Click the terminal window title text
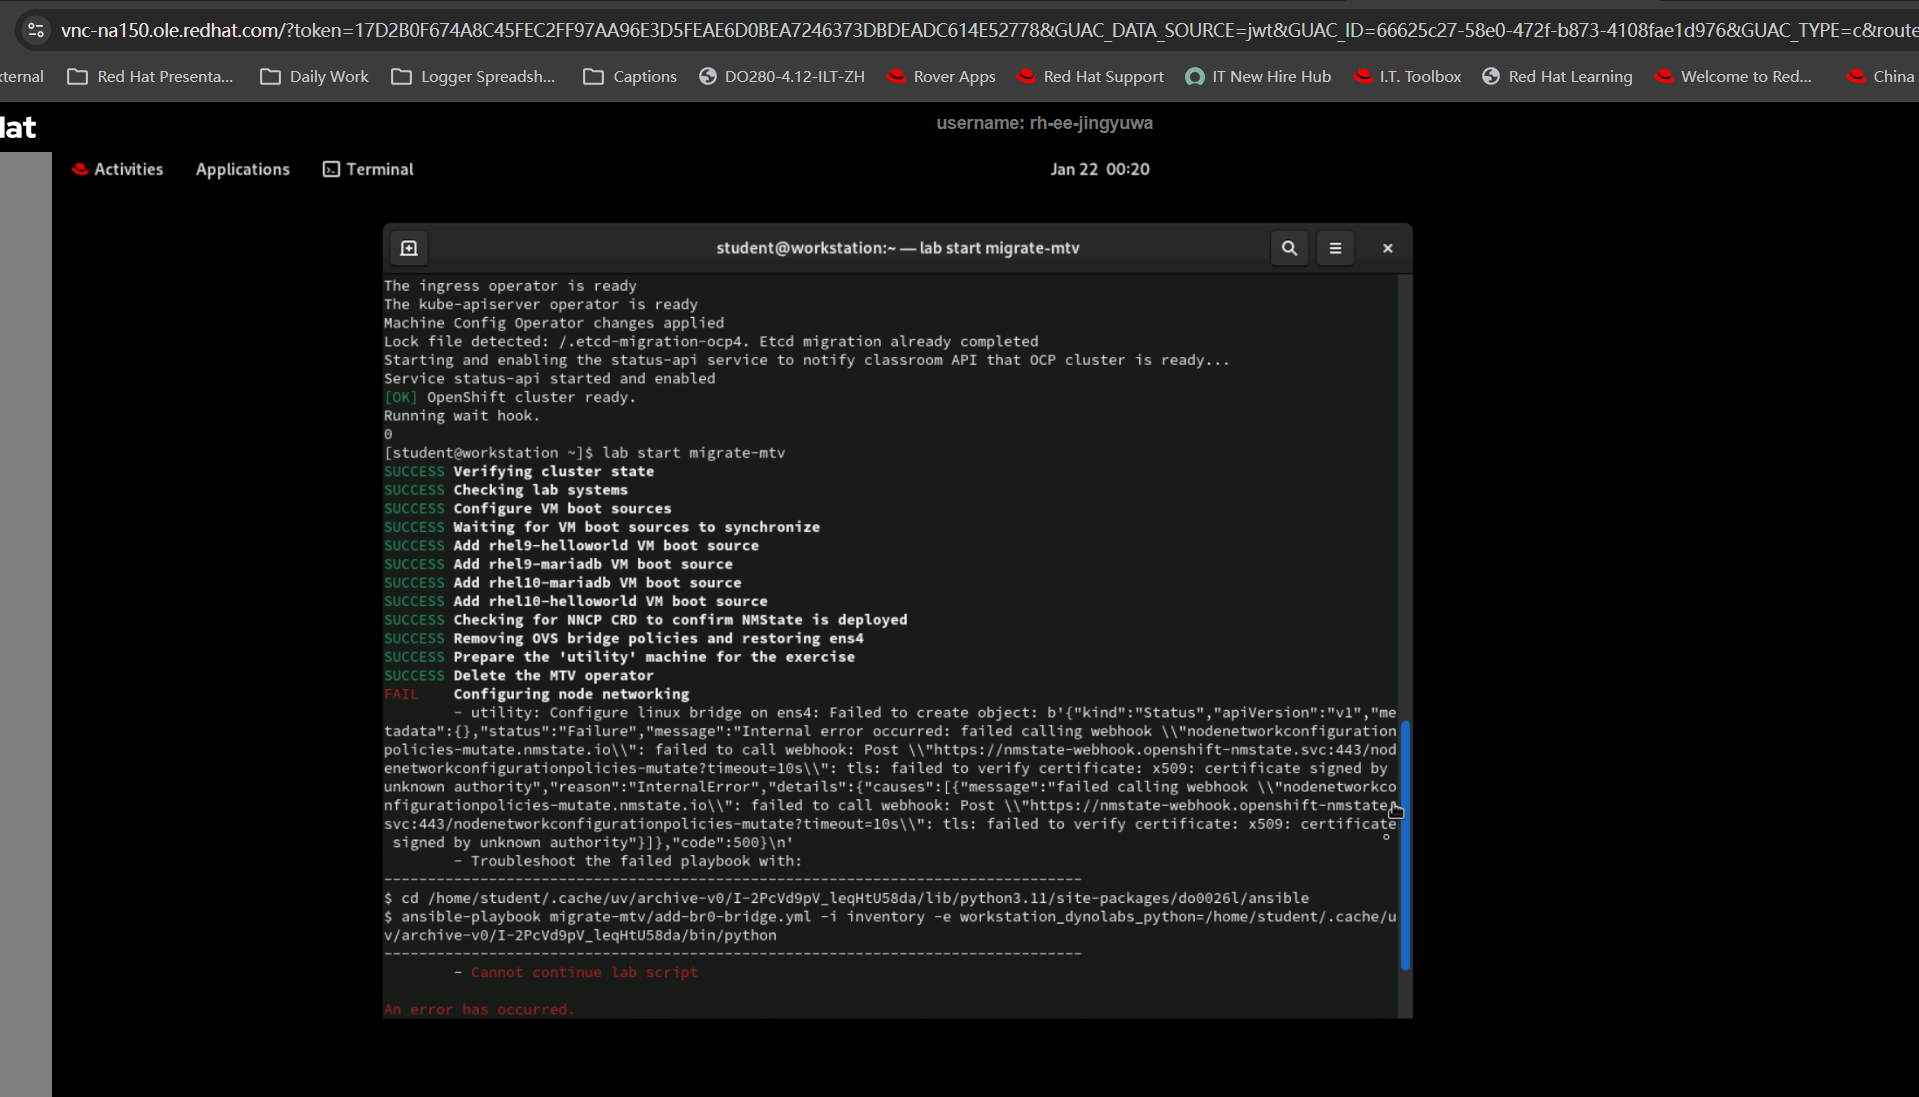This screenshot has width=1919, height=1097. (898, 248)
